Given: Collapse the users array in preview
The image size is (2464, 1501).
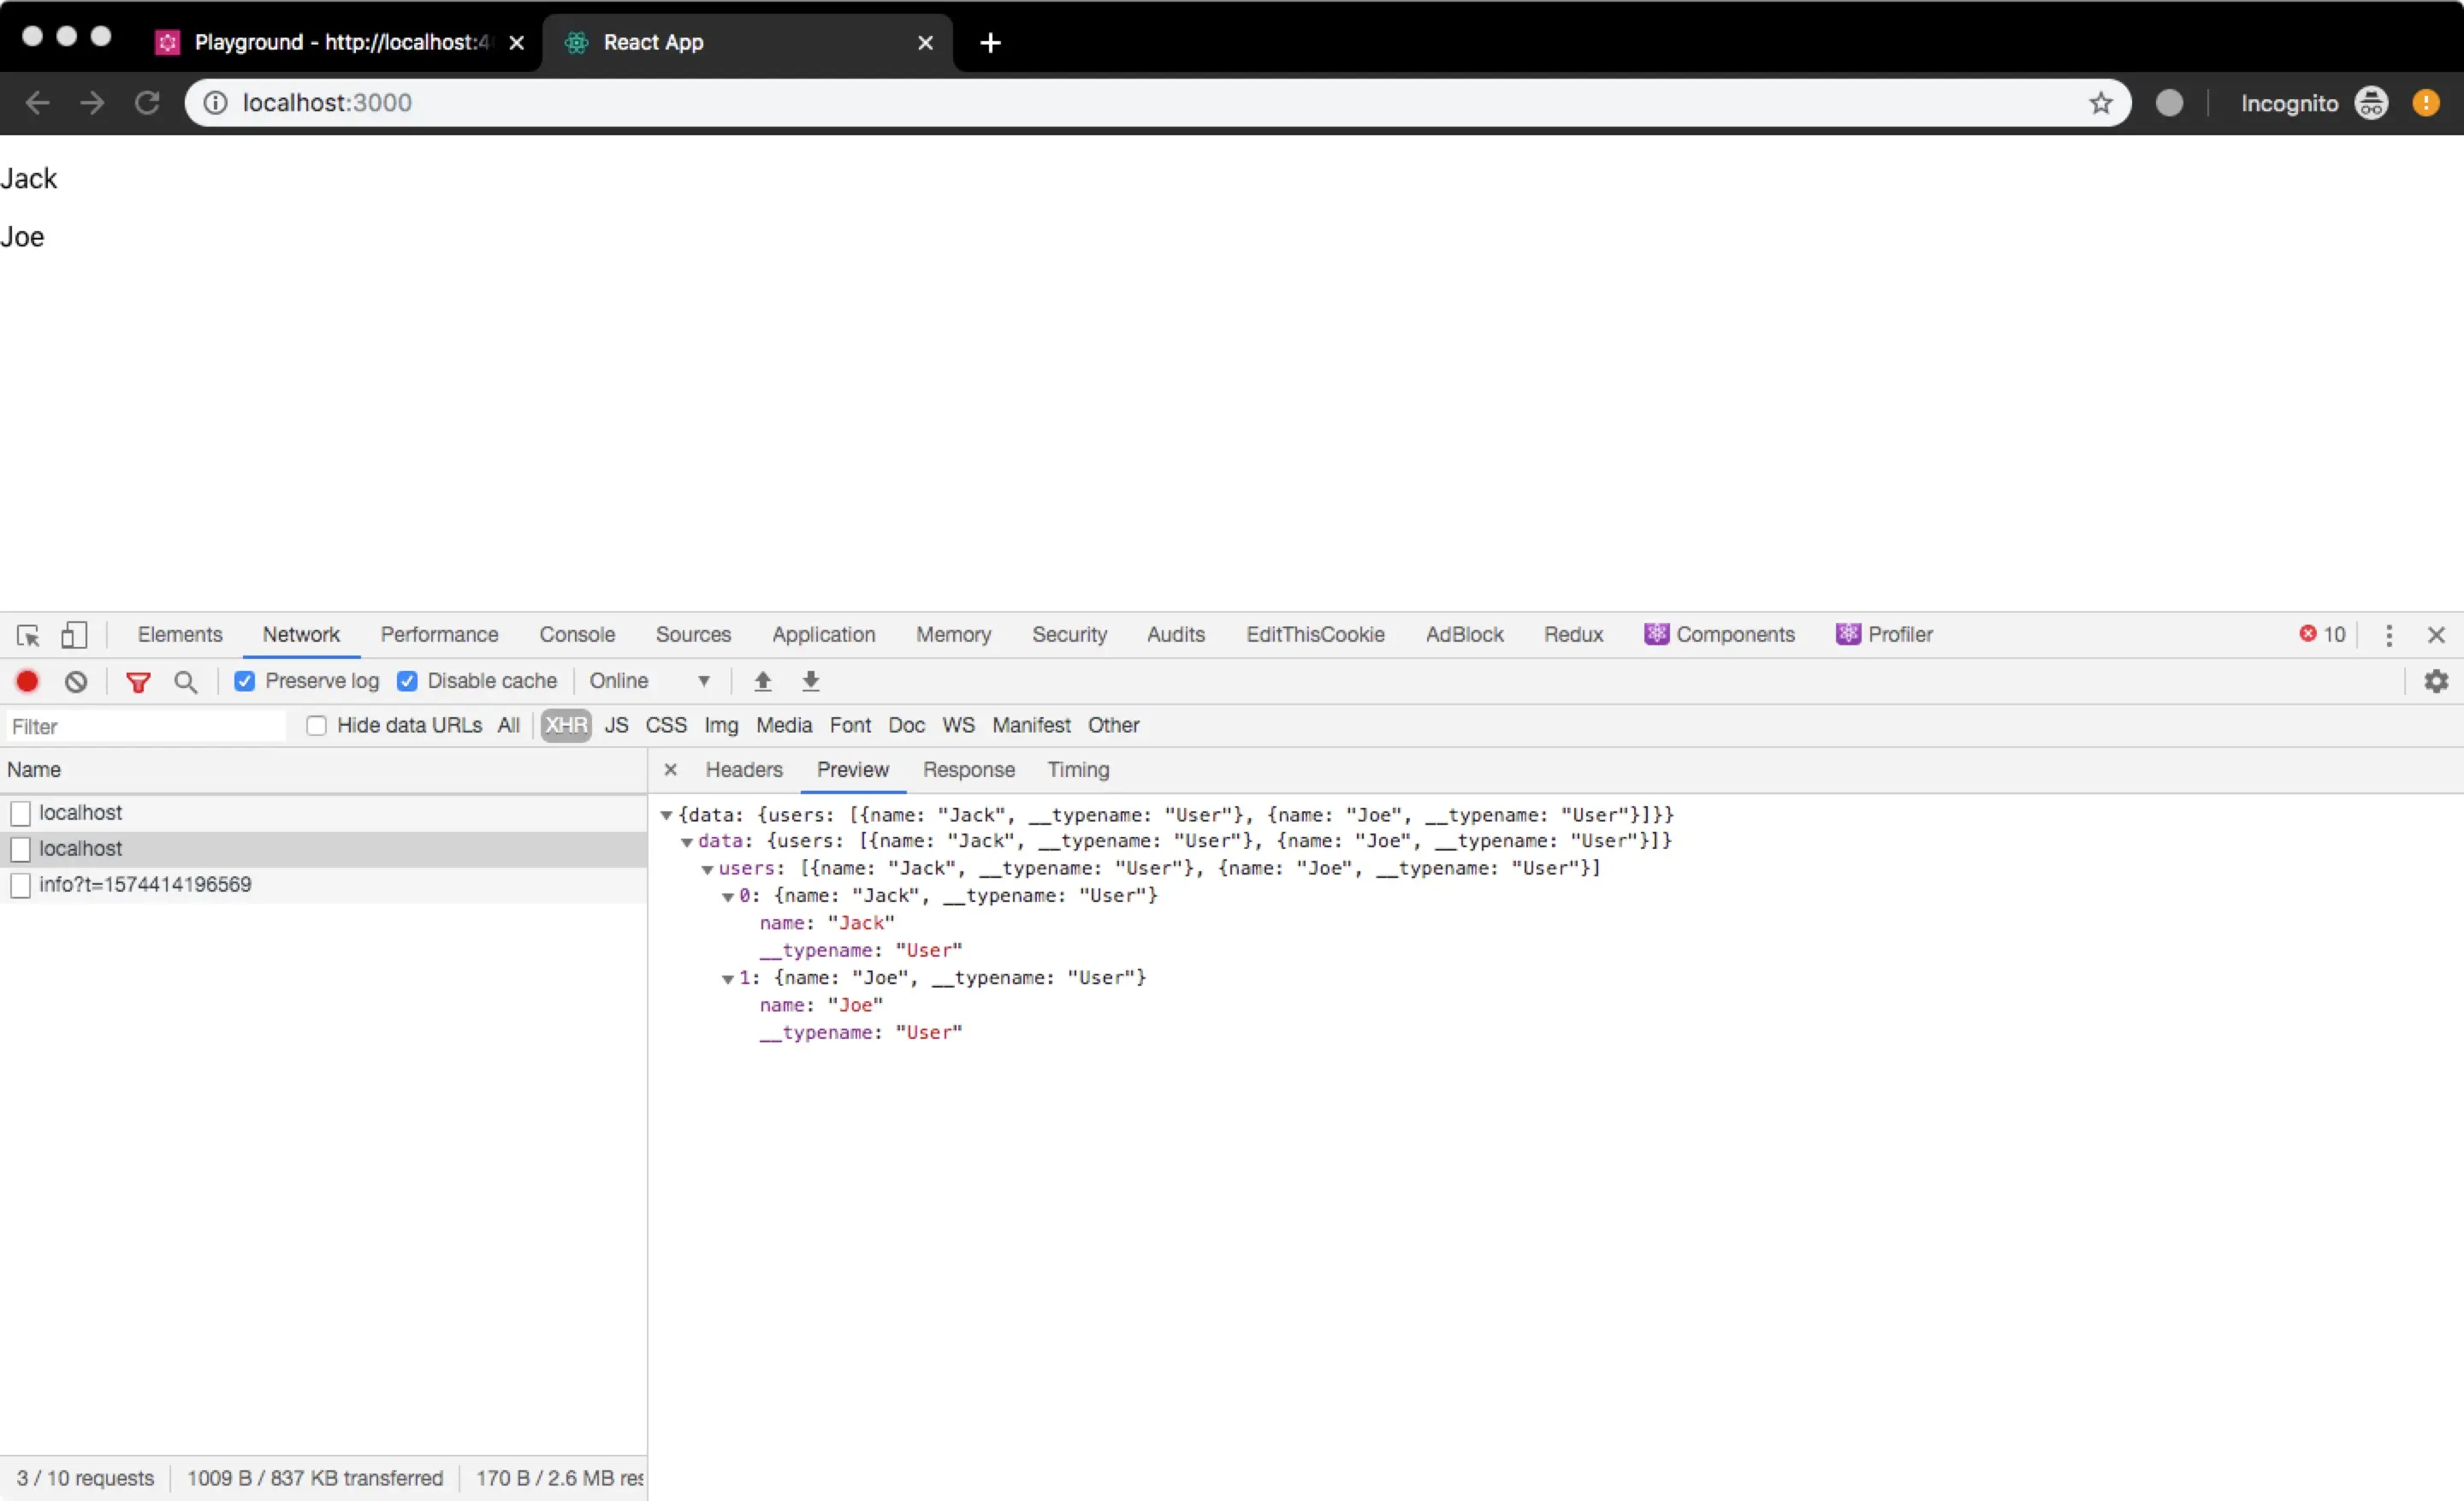Looking at the screenshot, I should pos(707,869).
